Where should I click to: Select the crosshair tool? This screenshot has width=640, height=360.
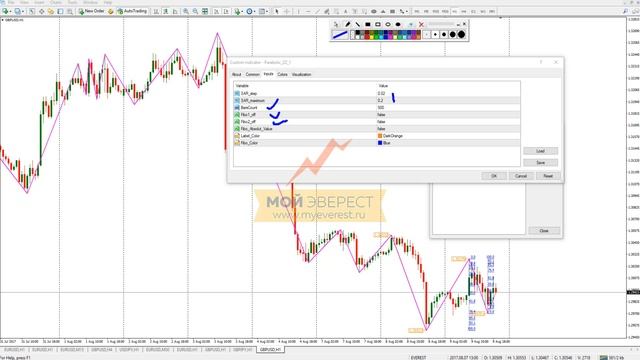287,11
